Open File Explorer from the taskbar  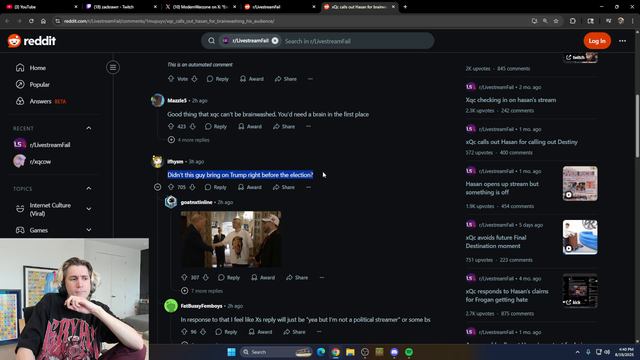click(350, 352)
